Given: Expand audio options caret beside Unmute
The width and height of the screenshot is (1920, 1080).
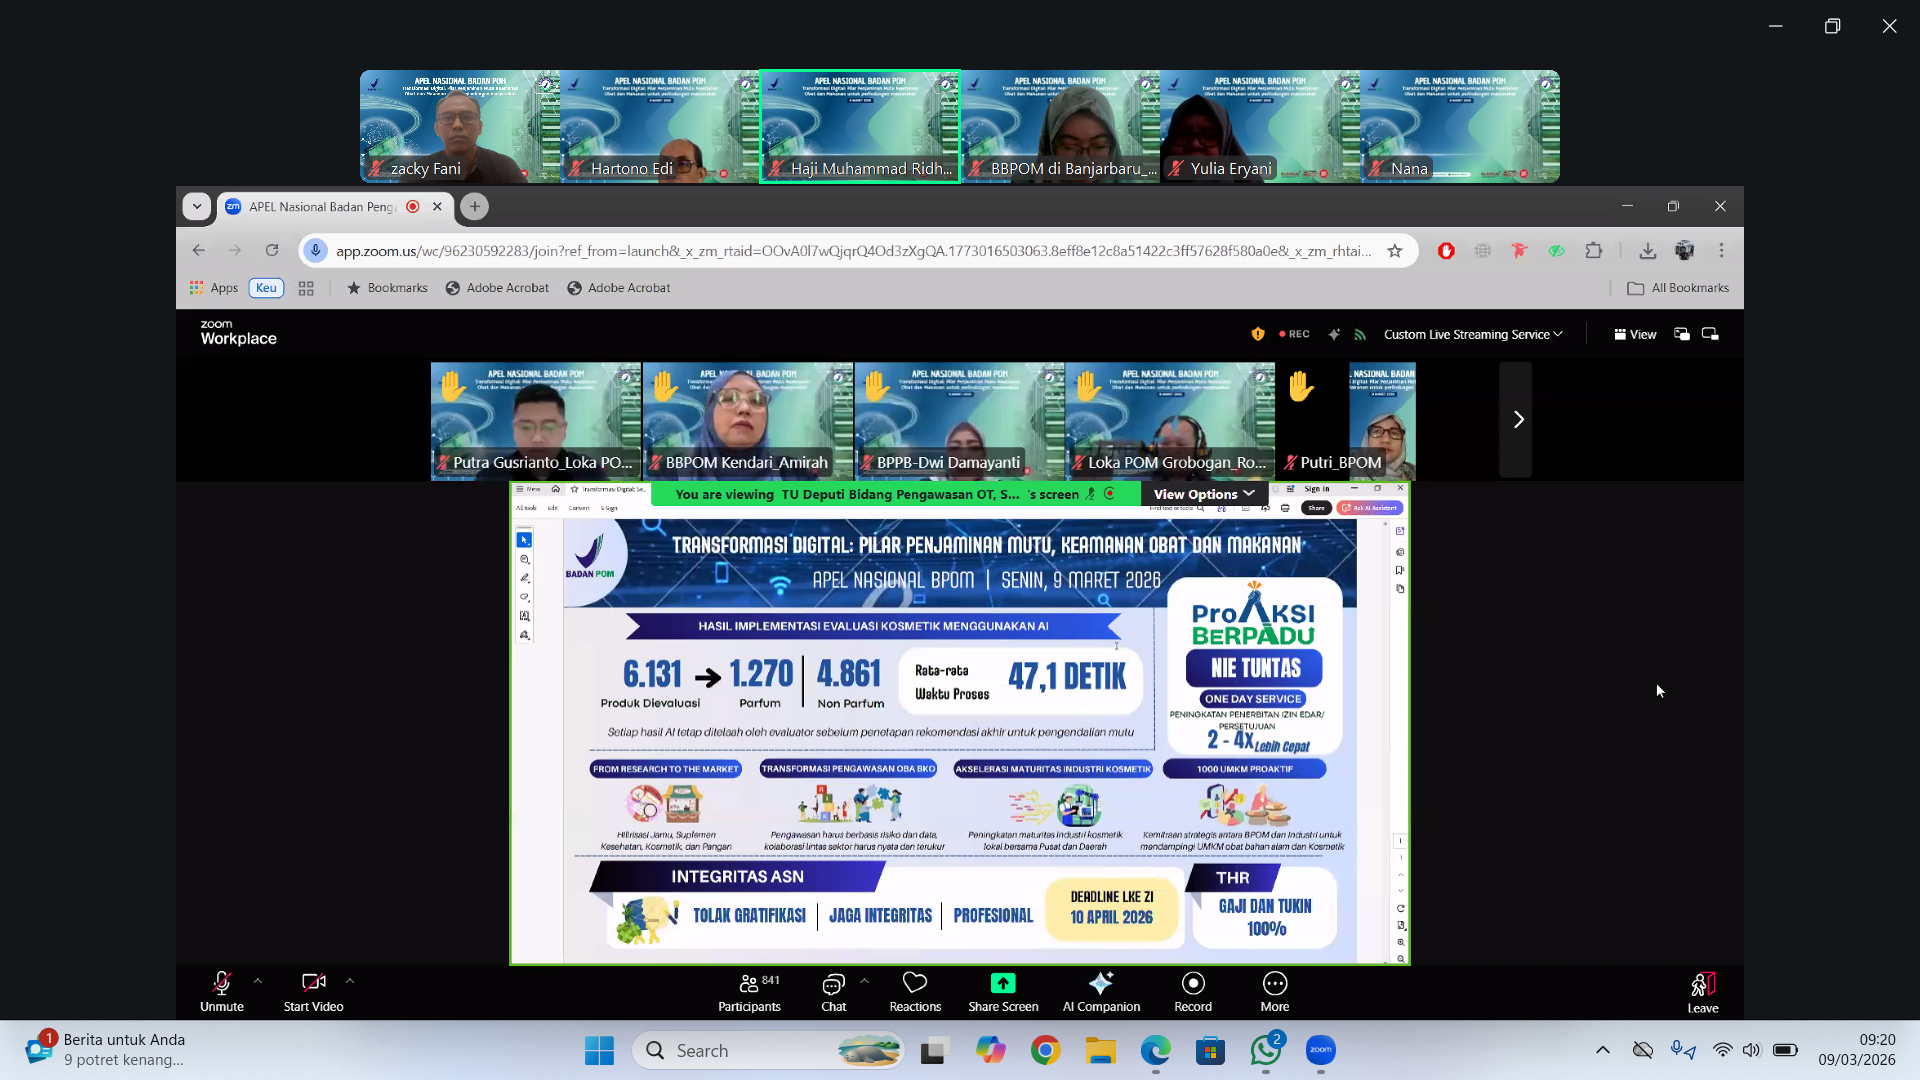Looking at the screenshot, I should click(258, 981).
